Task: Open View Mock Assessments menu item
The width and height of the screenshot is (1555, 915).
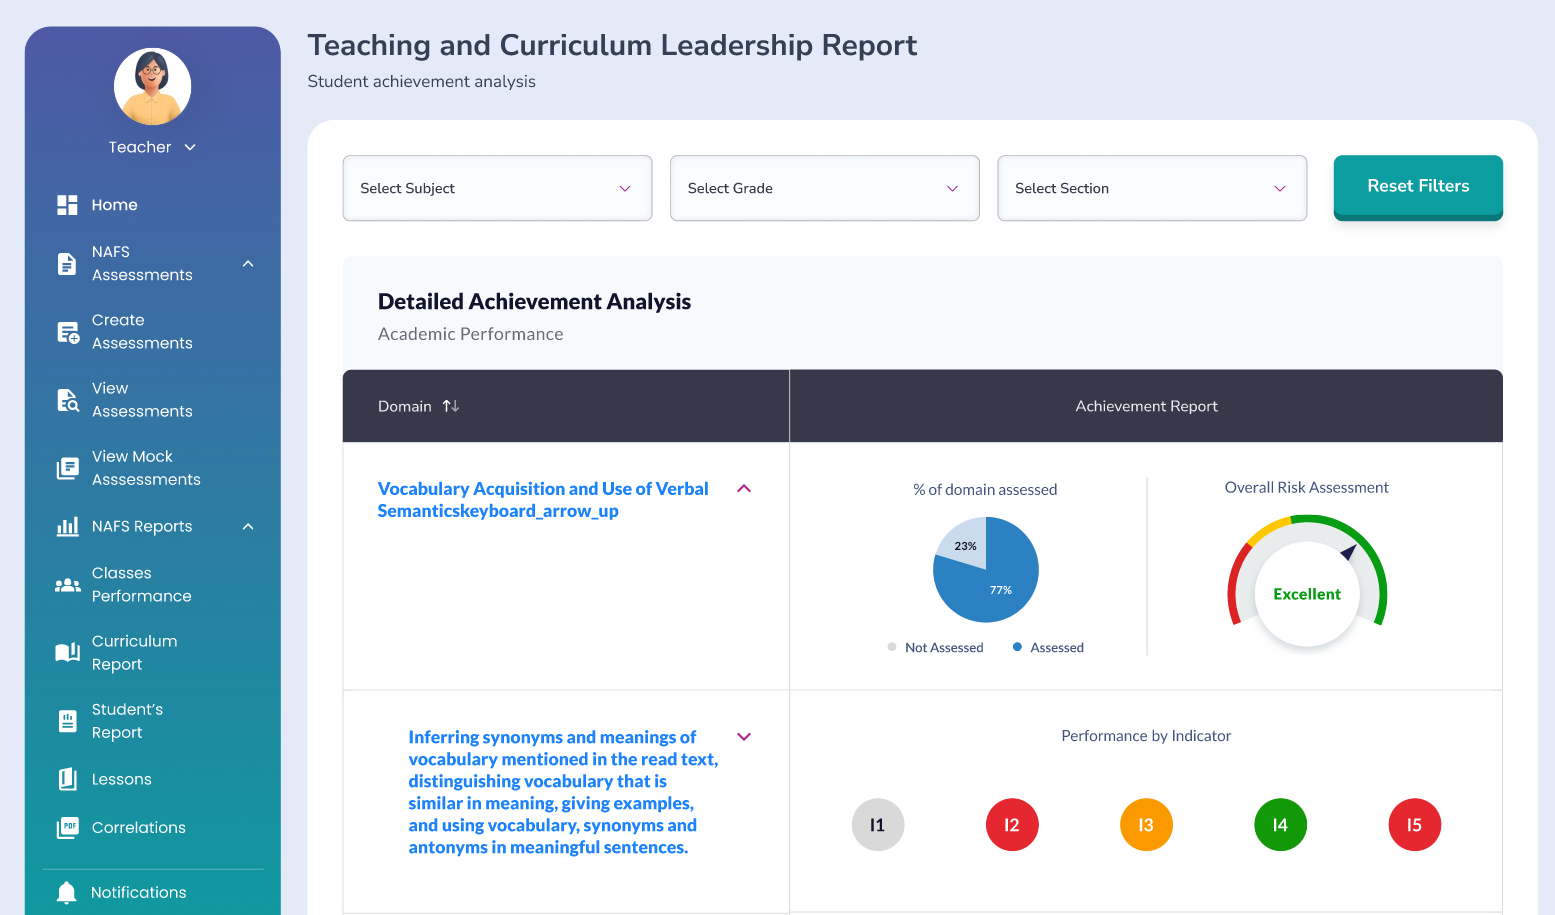Action: click(x=146, y=468)
